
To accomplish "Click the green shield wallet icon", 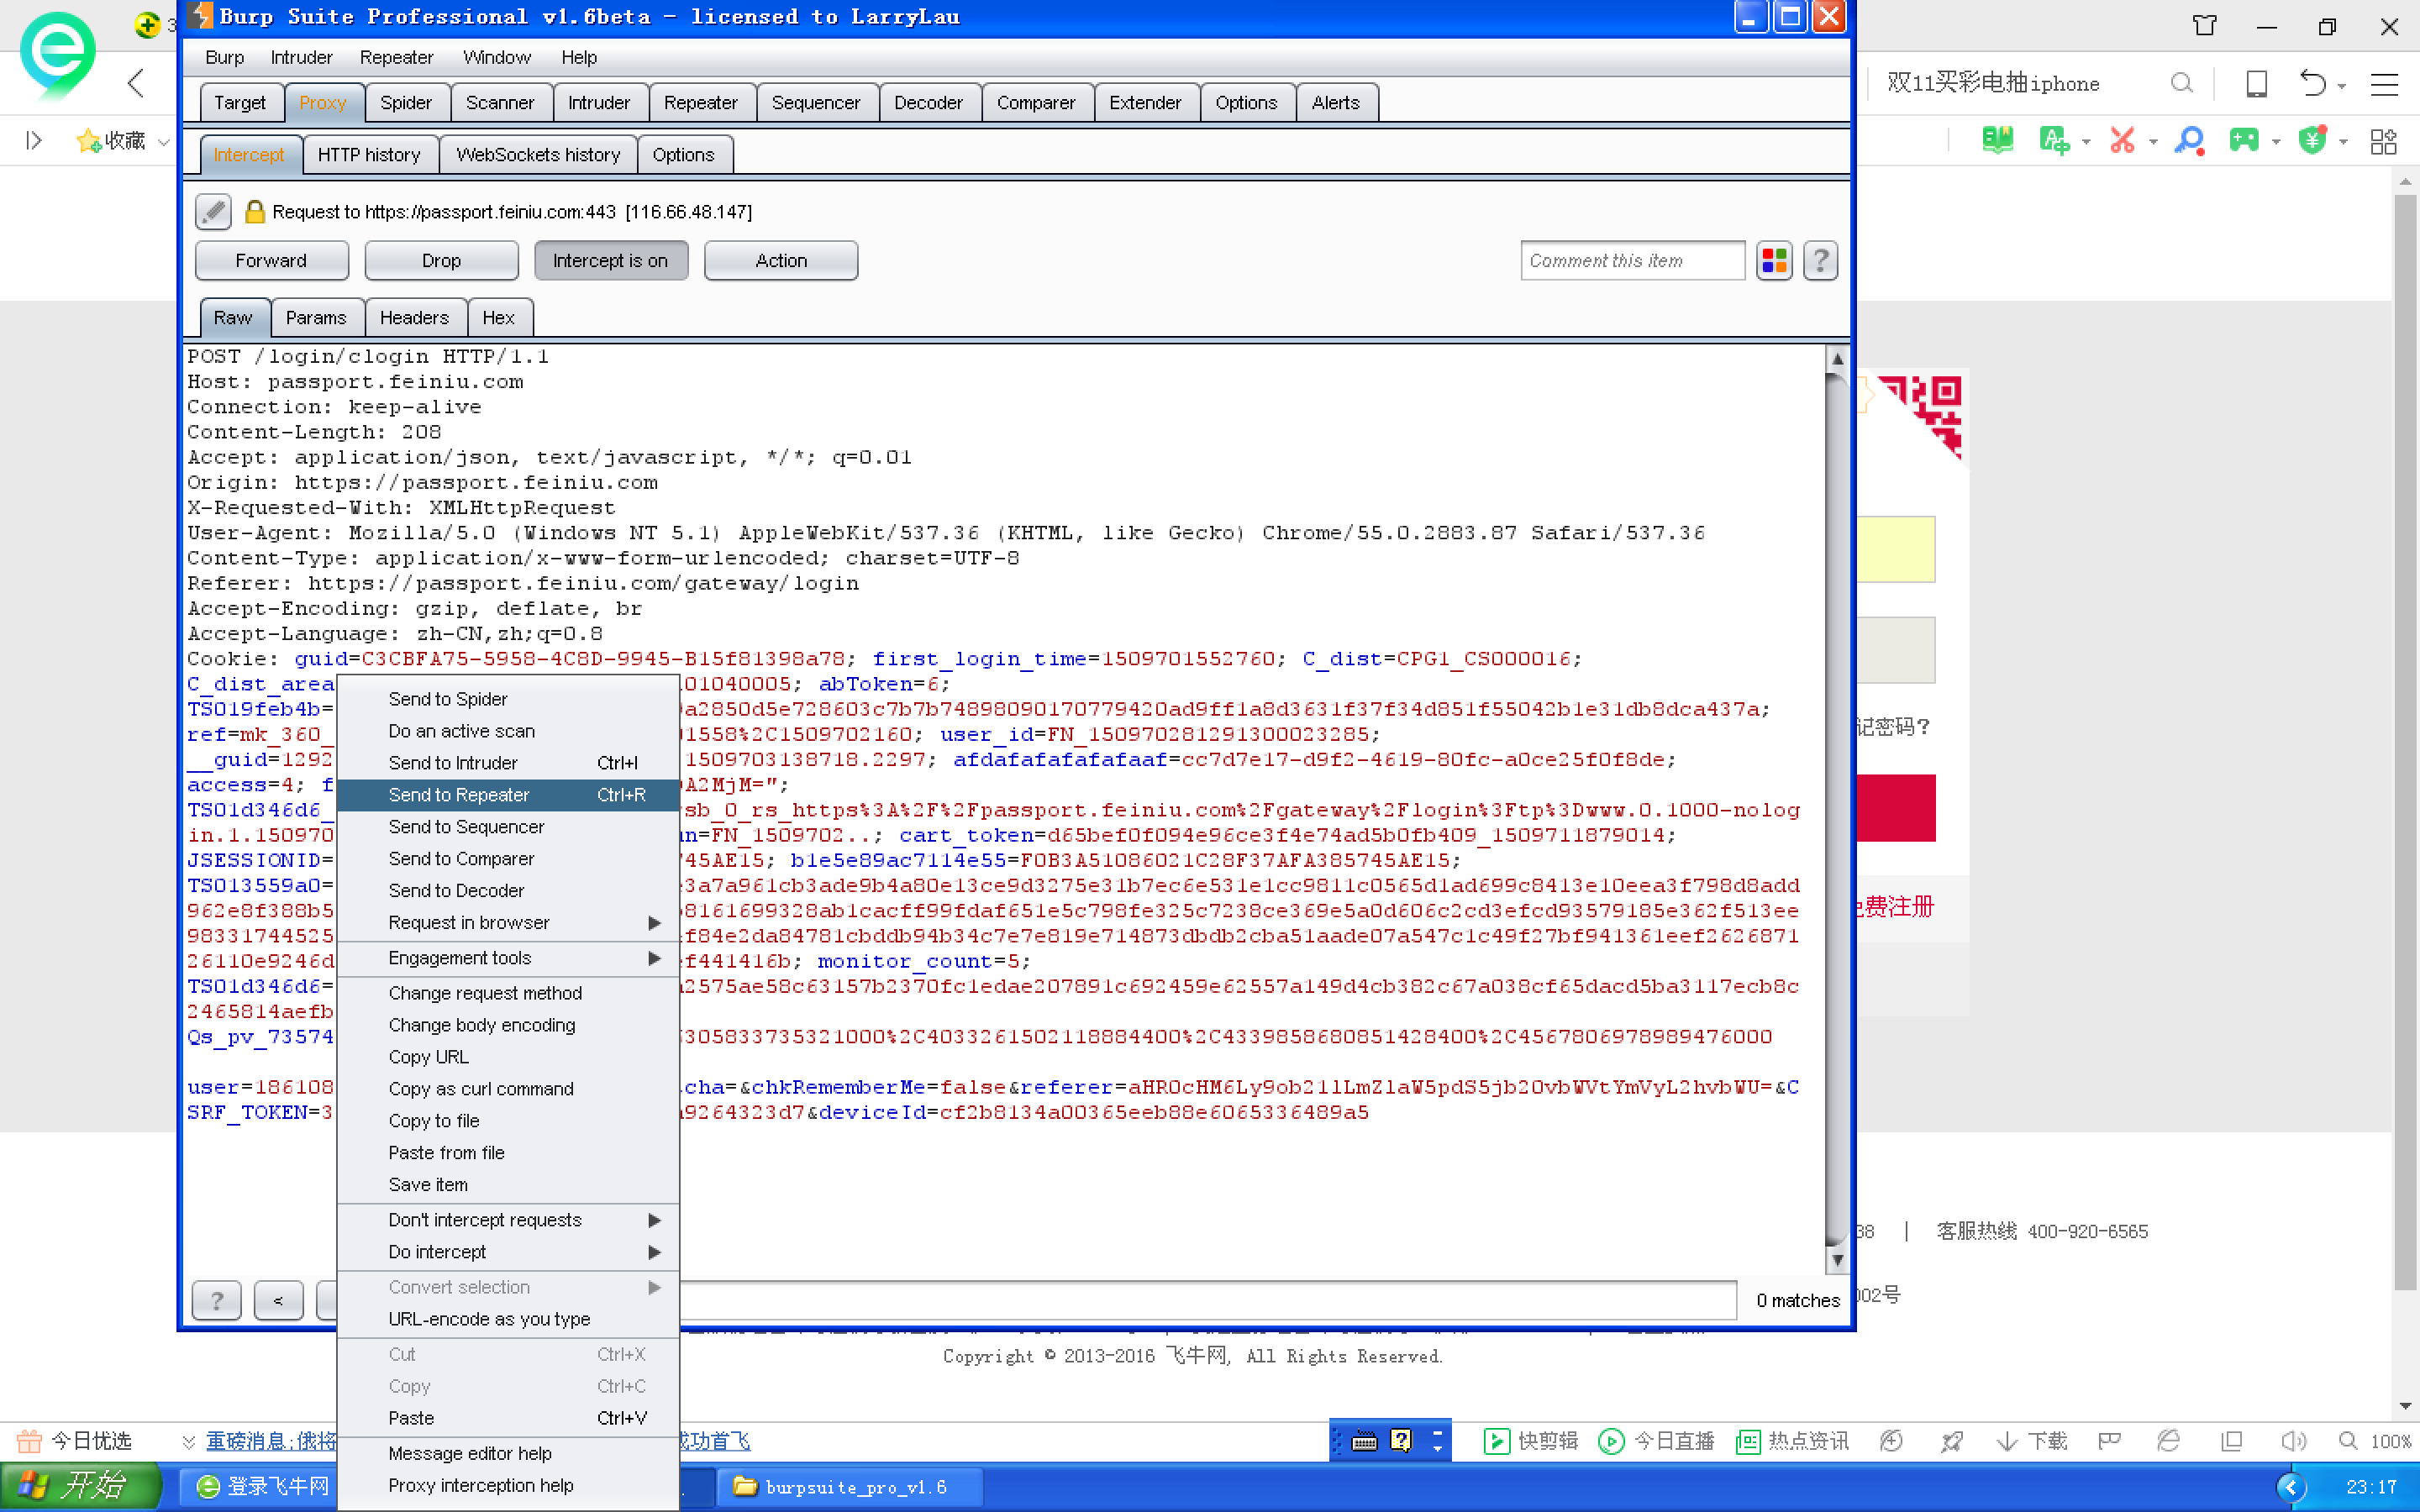I will (2313, 140).
